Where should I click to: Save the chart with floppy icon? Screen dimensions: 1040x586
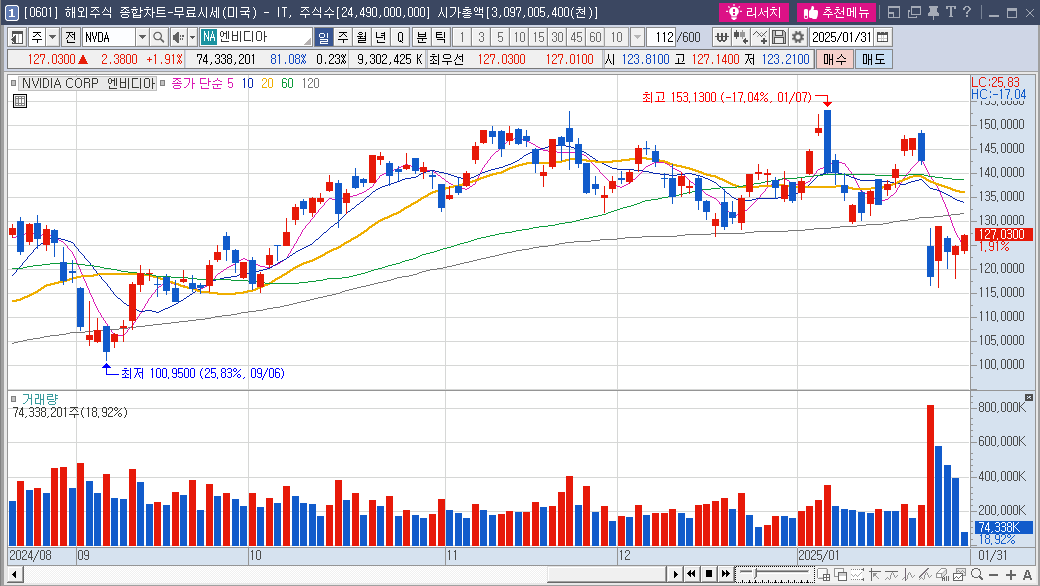pyautogui.click(x=779, y=37)
